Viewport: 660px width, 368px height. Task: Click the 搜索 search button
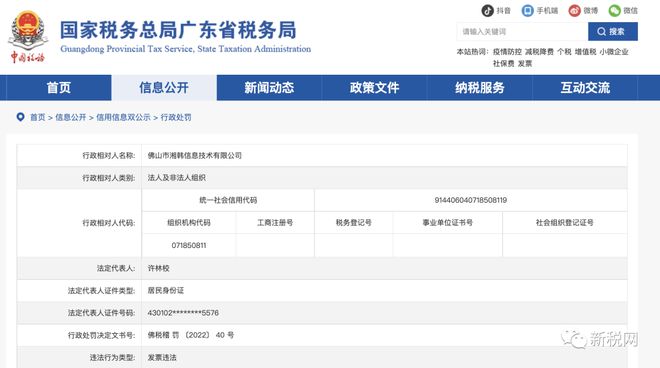coord(612,32)
